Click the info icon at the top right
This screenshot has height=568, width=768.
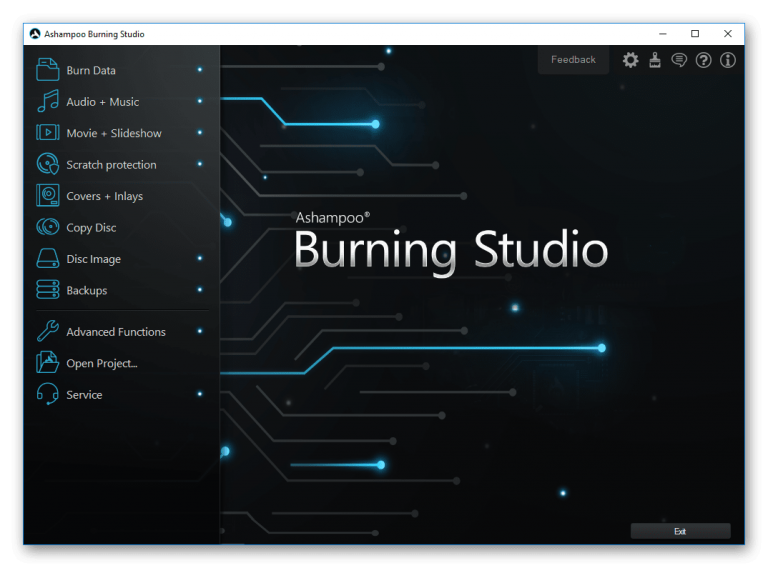coord(727,60)
